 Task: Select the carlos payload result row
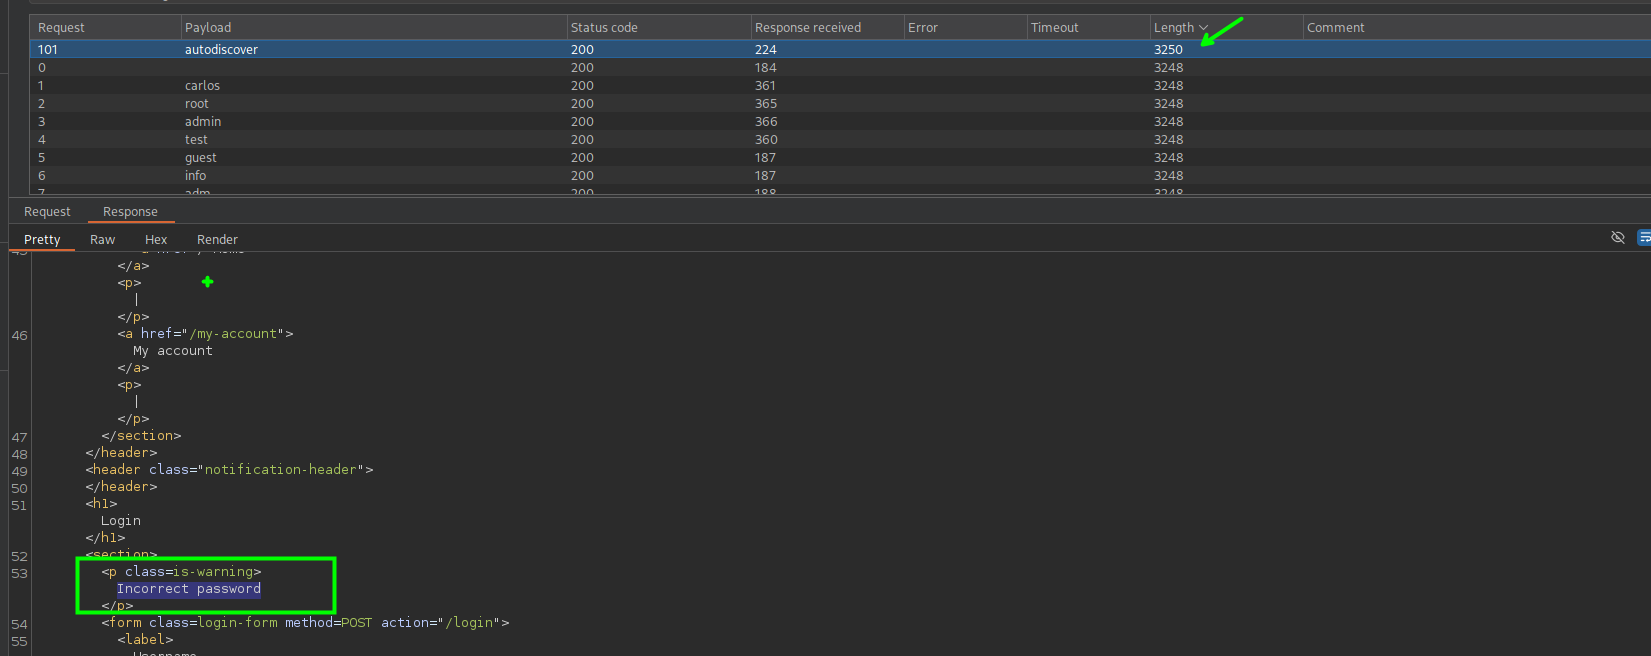click(202, 86)
